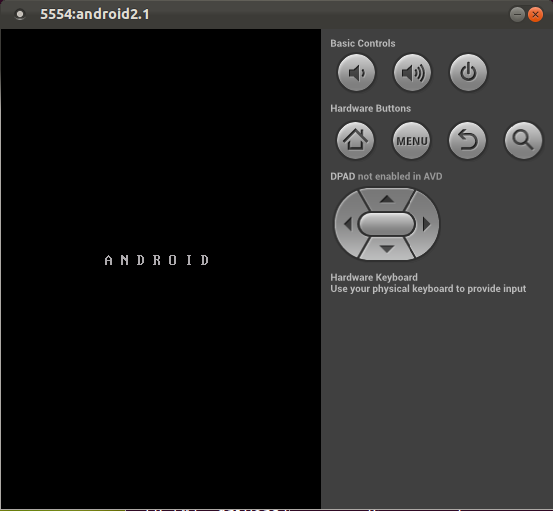Image resolution: width=553 pixels, height=511 pixels.
Task: Go to the Home hardware button
Action: 356,141
